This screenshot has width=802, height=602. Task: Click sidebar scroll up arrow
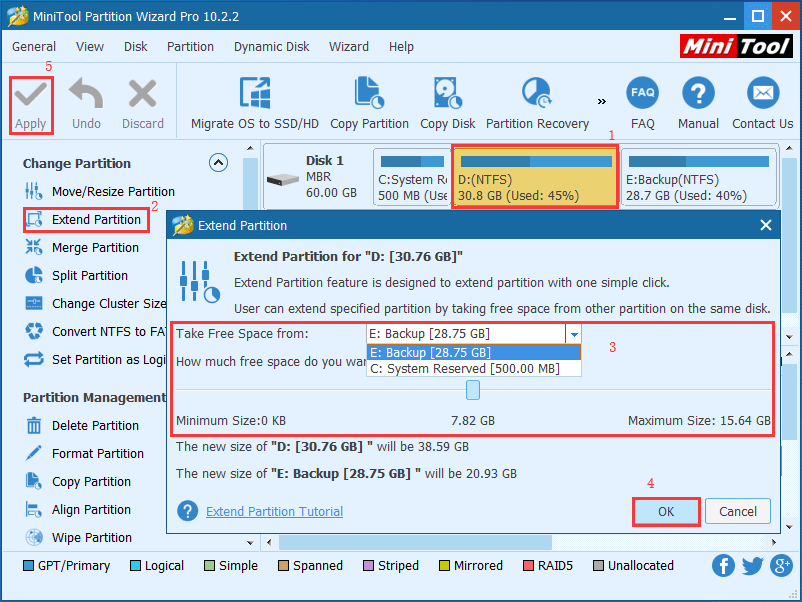click(250, 149)
